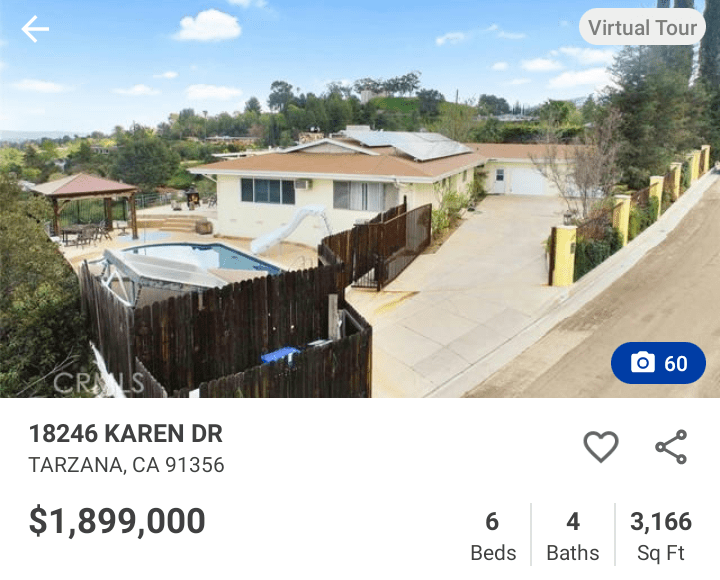This screenshot has width=720, height=580.
Task: Share this listing via share icon
Action: point(671,446)
